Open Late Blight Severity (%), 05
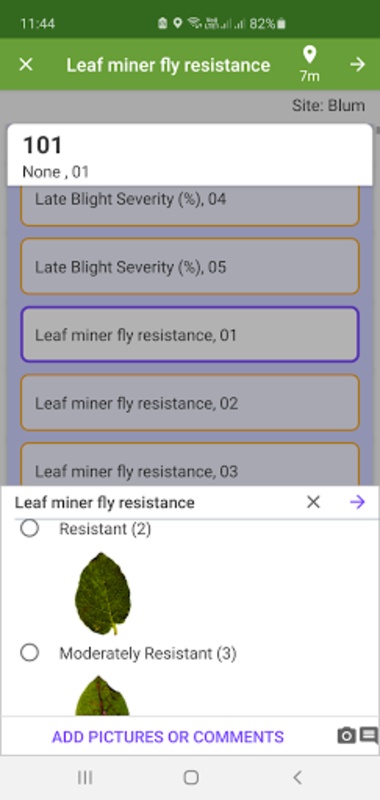Image resolution: width=380 pixels, height=800 pixels. point(190,266)
